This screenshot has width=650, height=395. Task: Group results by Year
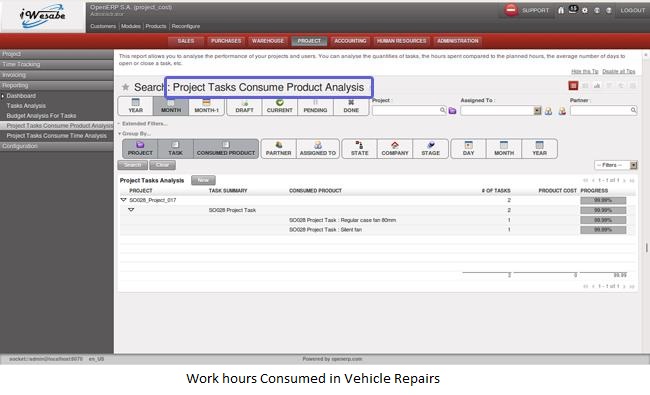539,148
